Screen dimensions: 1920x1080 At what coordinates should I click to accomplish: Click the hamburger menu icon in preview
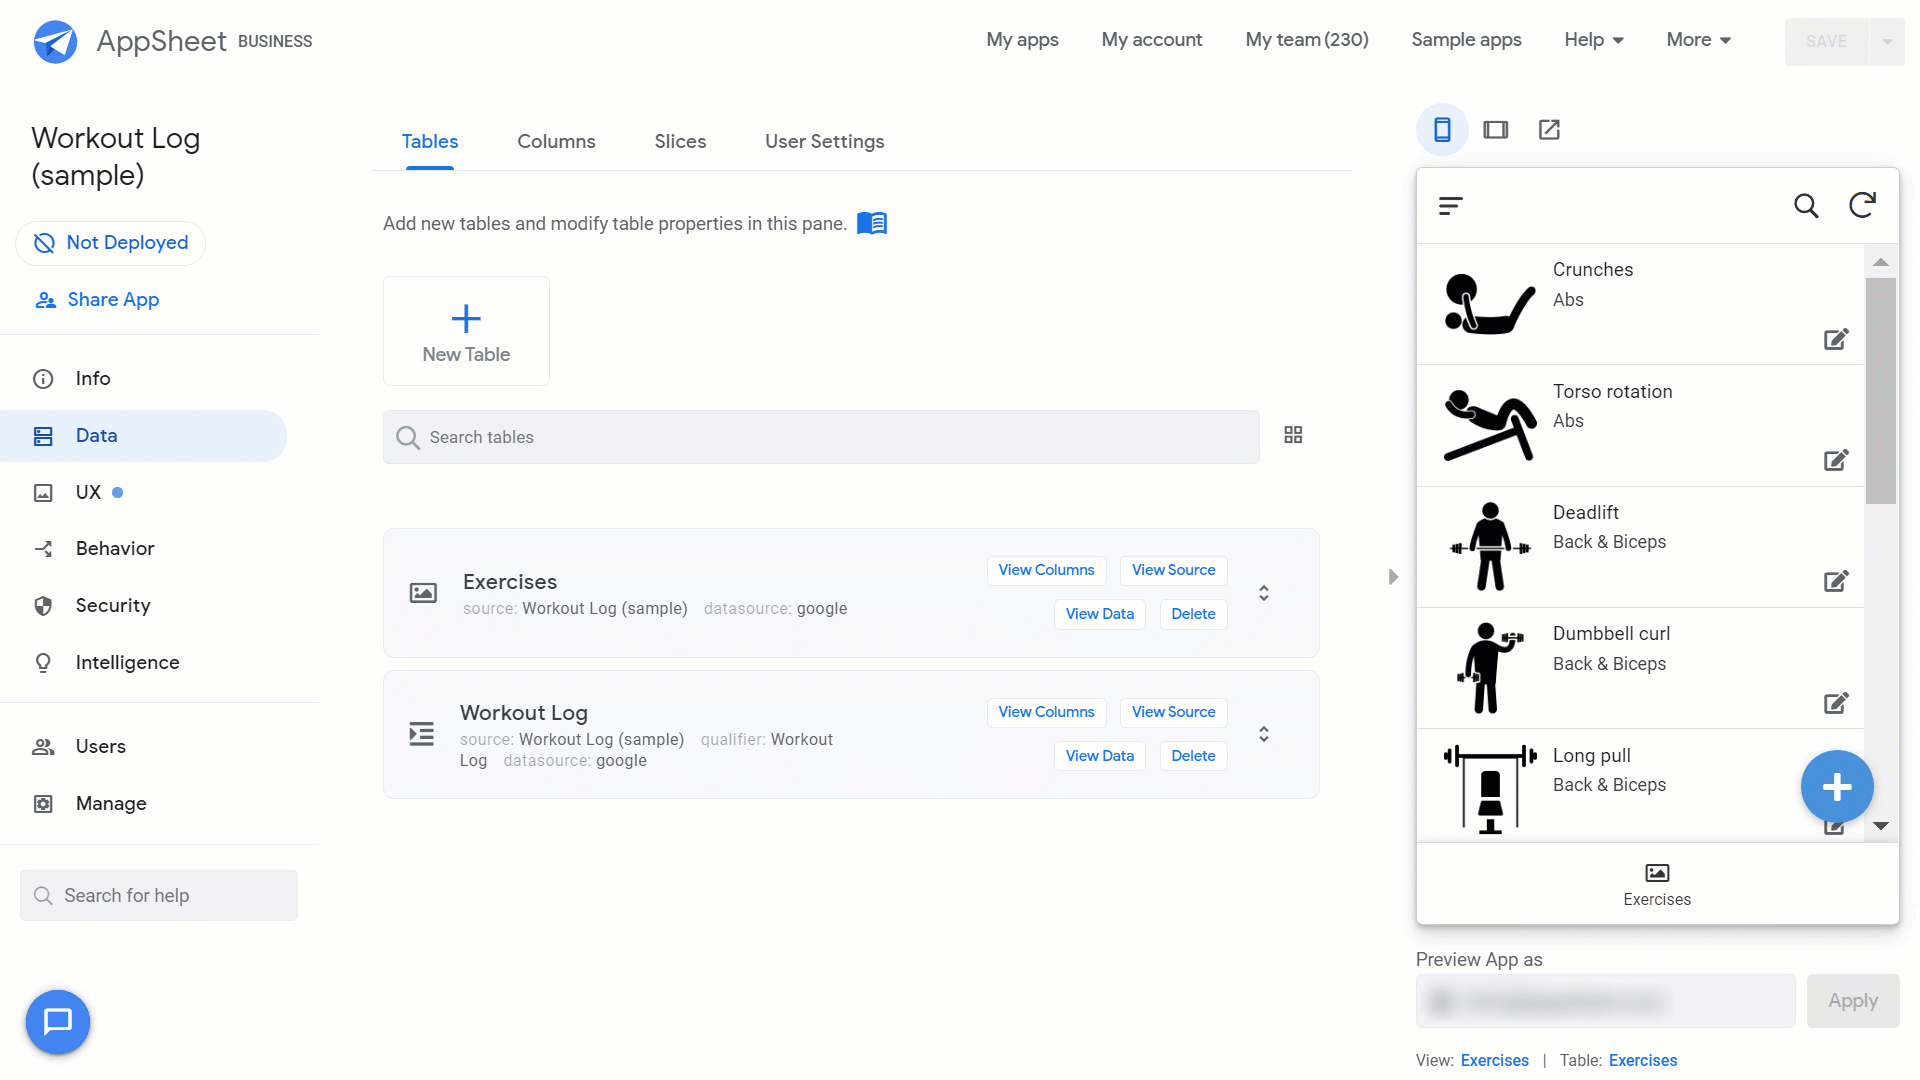coord(1452,204)
